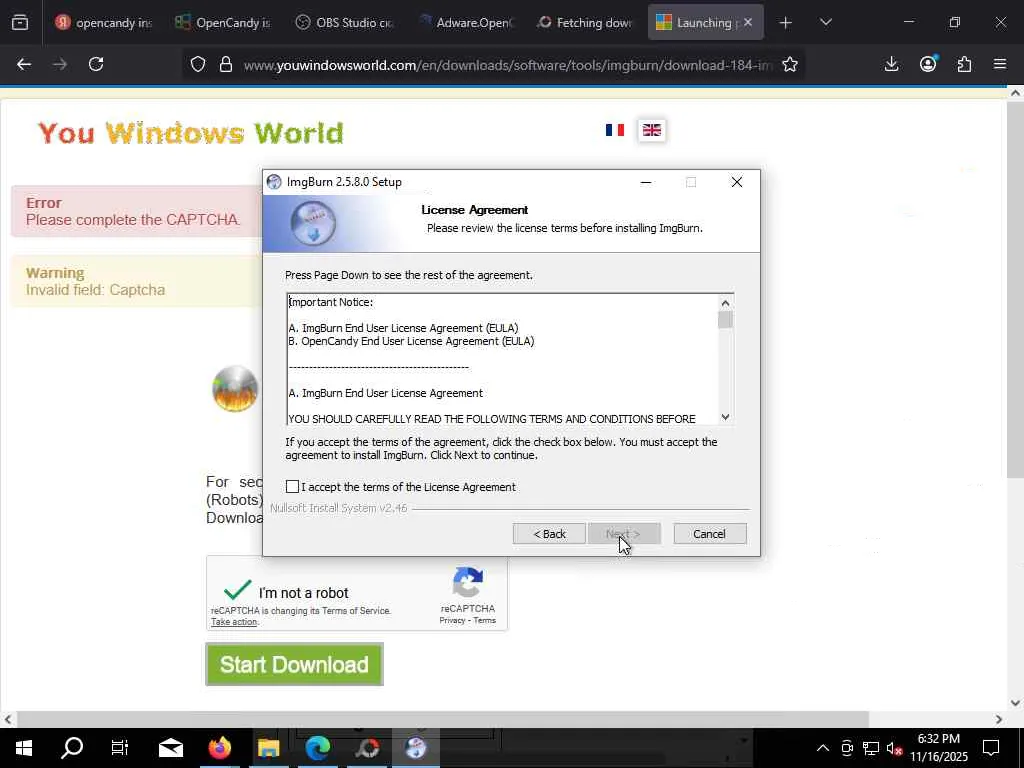Open Microsoft Edge from taskbar
This screenshot has height=768, width=1024.
pos(317,748)
